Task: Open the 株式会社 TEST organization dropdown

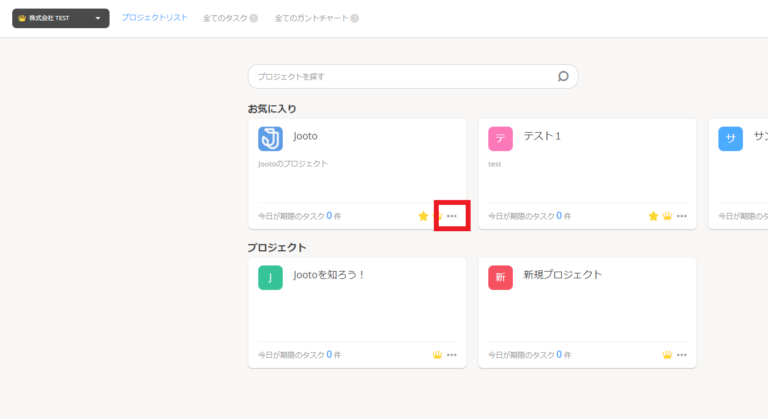Action: point(60,18)
